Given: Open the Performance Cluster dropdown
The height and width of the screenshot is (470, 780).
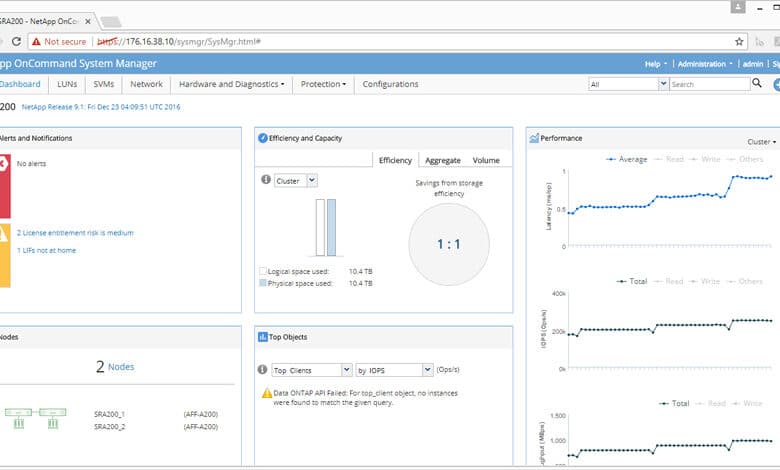Looking at the screenshot, I should click(761, 142).
